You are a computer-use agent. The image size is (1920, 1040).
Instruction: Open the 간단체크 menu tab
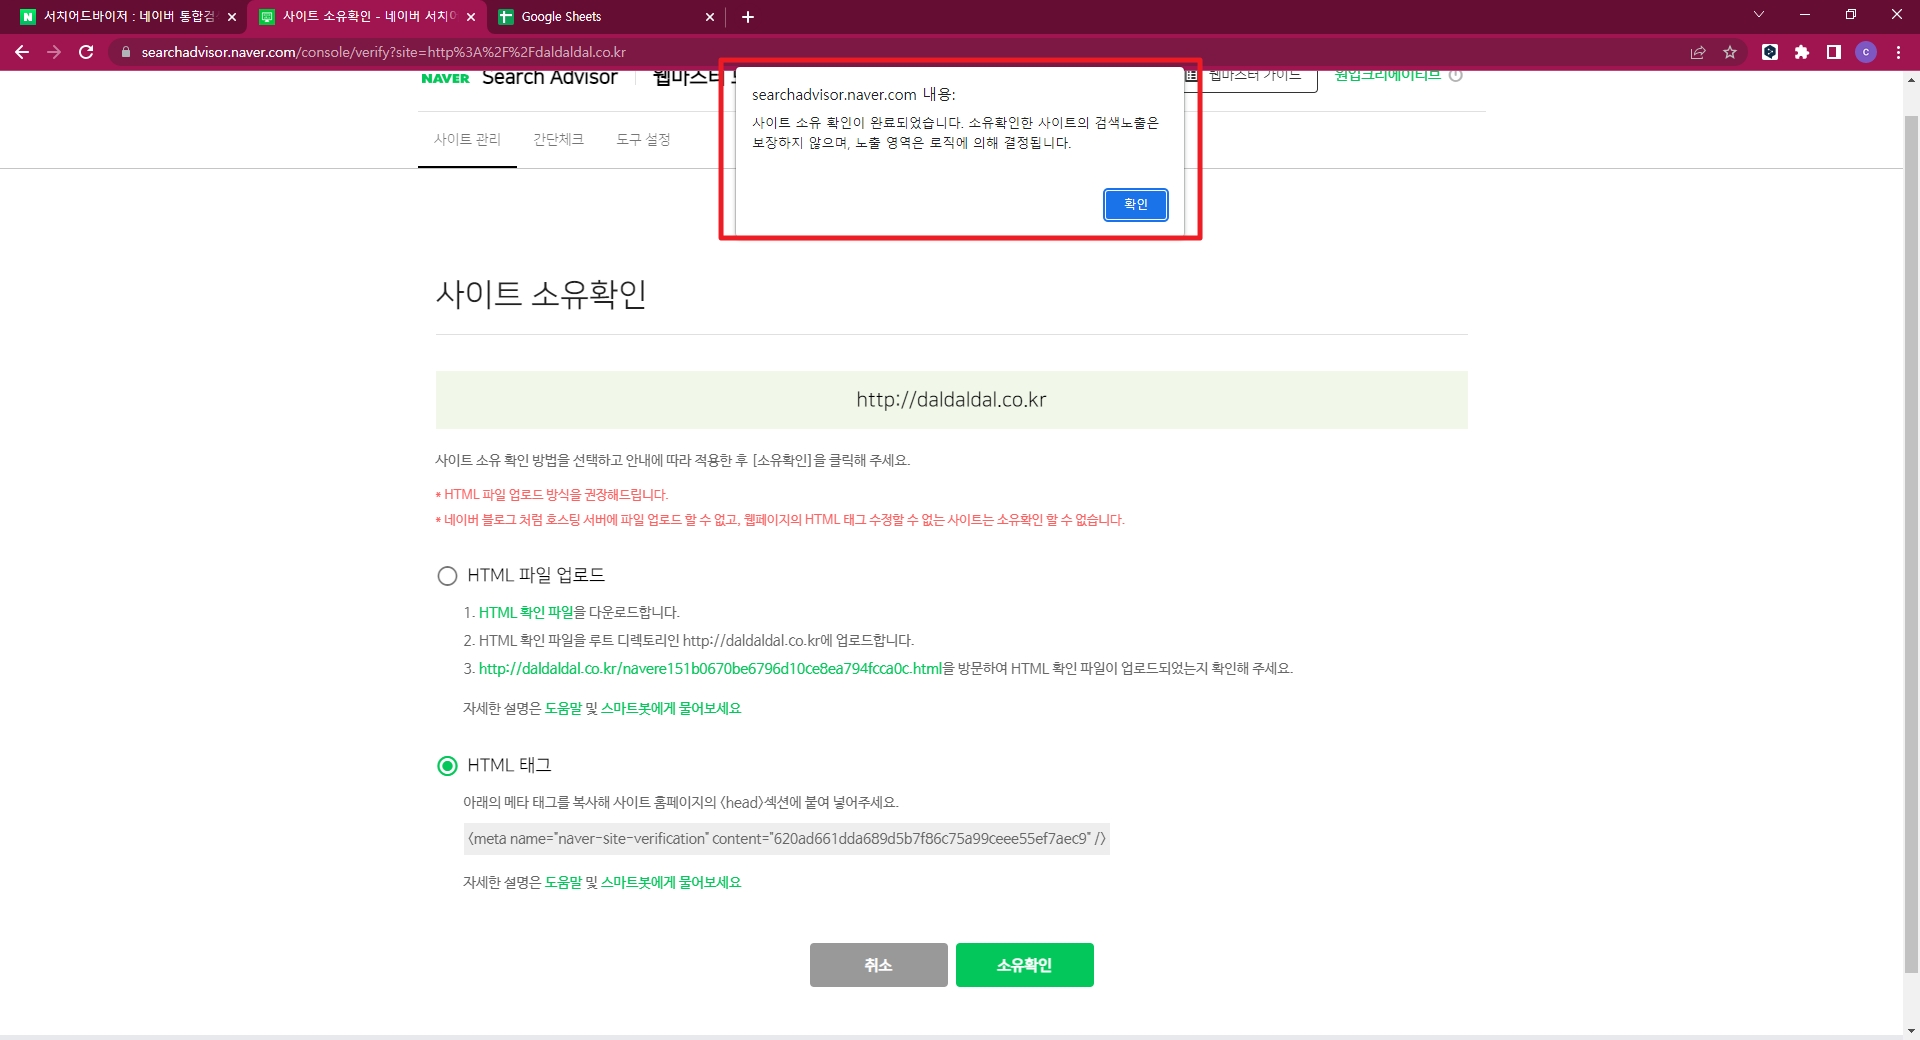coord(558,140)
